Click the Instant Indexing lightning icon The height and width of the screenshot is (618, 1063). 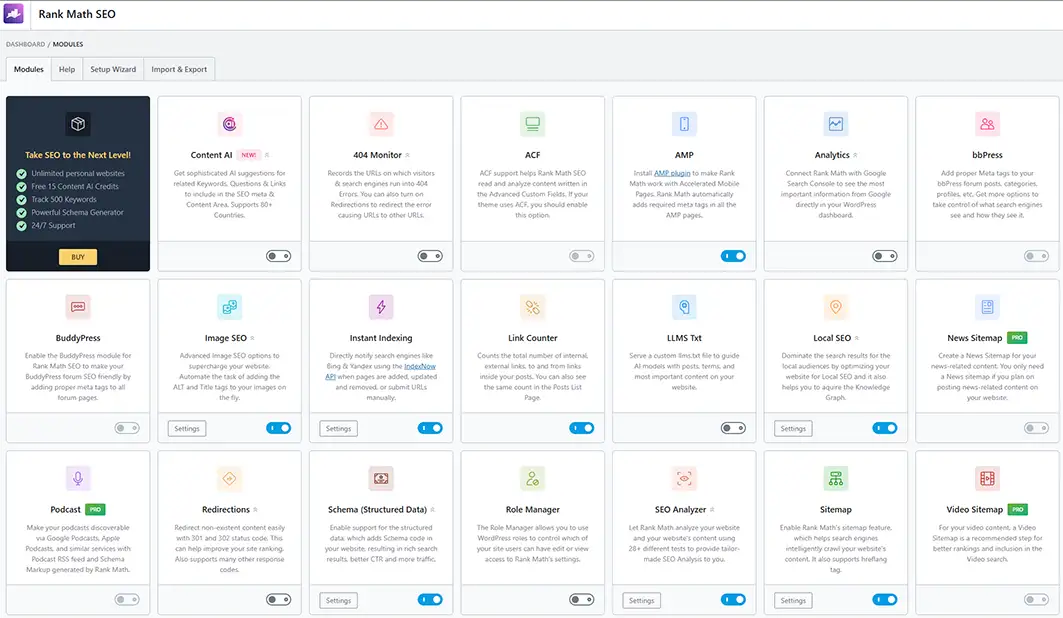pos(381,307)
